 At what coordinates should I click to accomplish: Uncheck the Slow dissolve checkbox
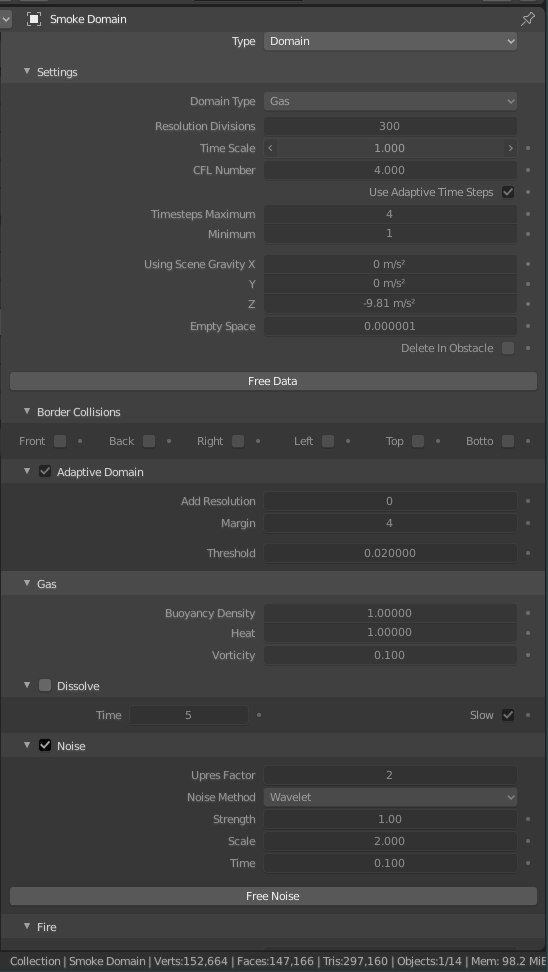[x=508, y=715]
